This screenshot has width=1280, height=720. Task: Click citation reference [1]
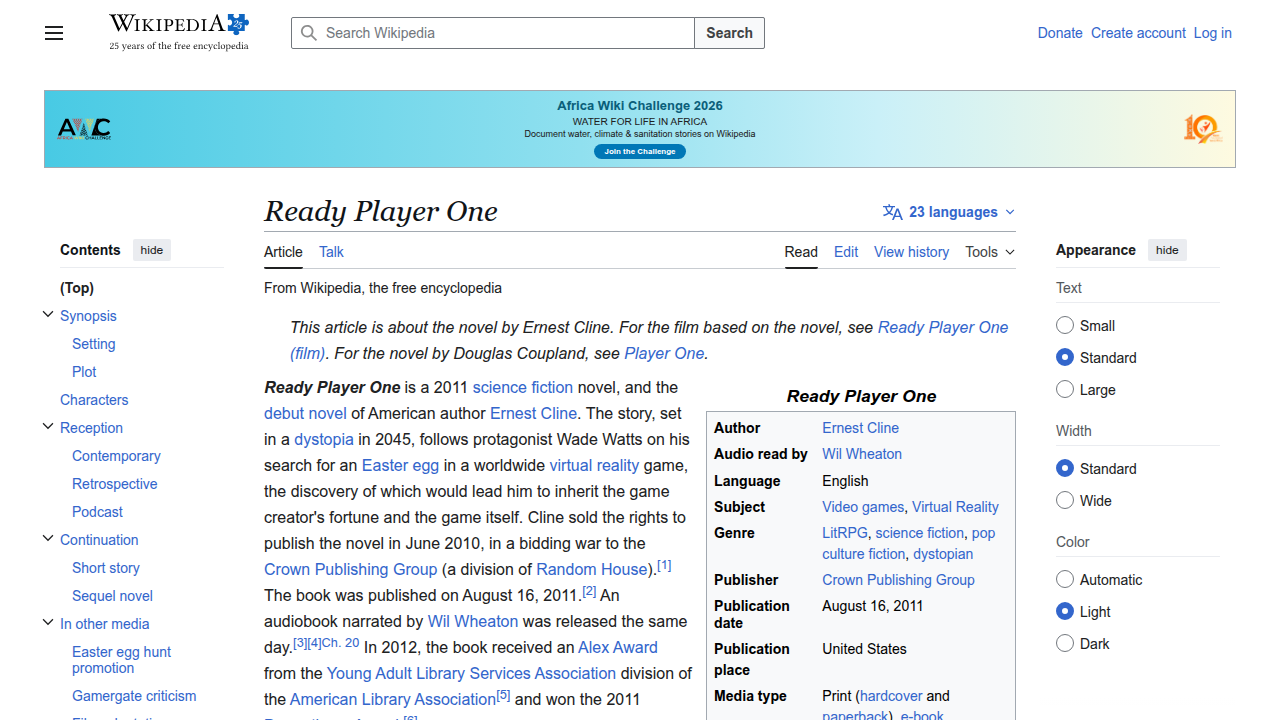(x=664, y=565)
